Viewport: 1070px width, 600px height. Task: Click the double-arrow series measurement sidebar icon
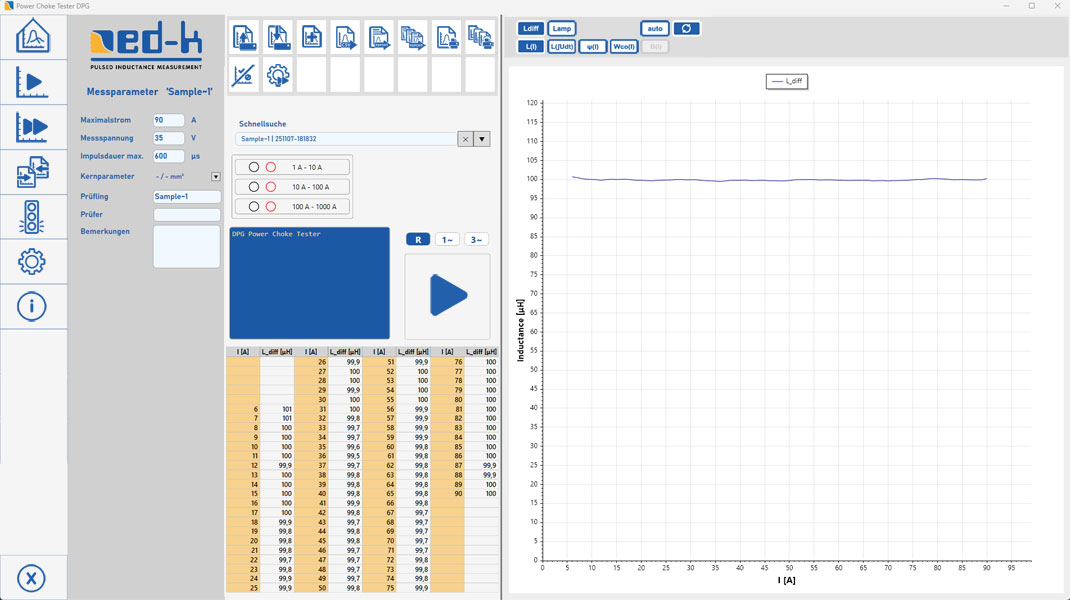(33, 127)
